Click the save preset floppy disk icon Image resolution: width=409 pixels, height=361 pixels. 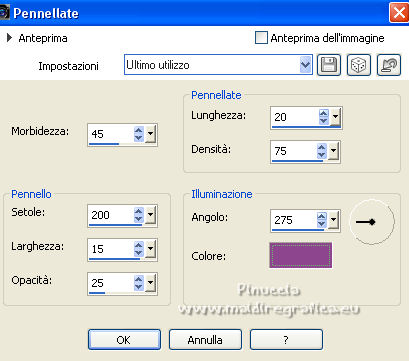point(329,65)
